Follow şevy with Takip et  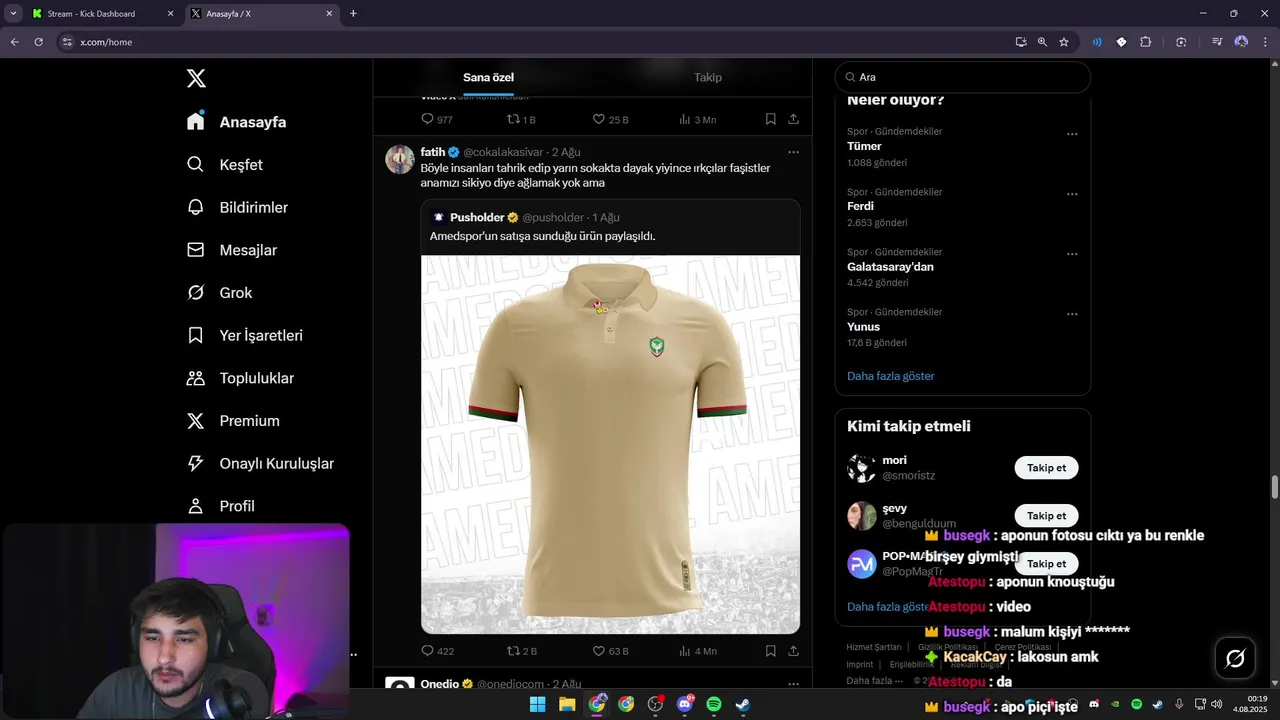point(1046,516)
